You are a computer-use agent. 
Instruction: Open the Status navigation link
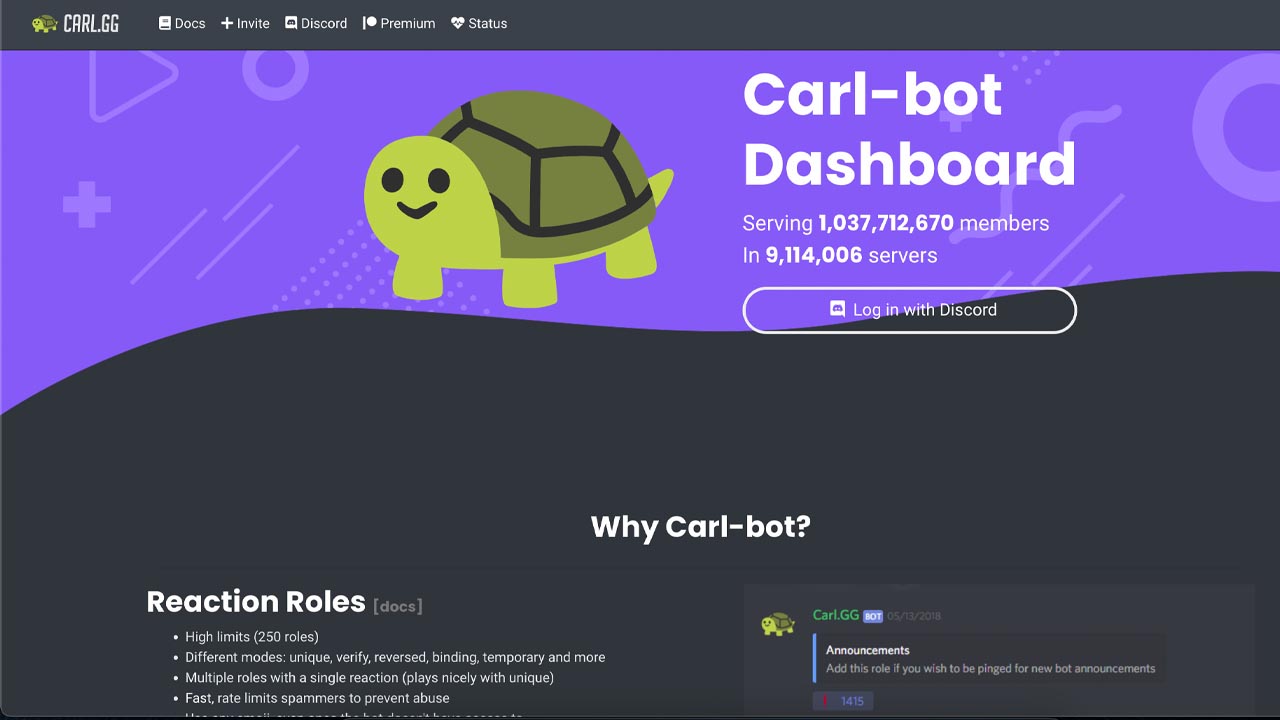[x=479, y=23]
